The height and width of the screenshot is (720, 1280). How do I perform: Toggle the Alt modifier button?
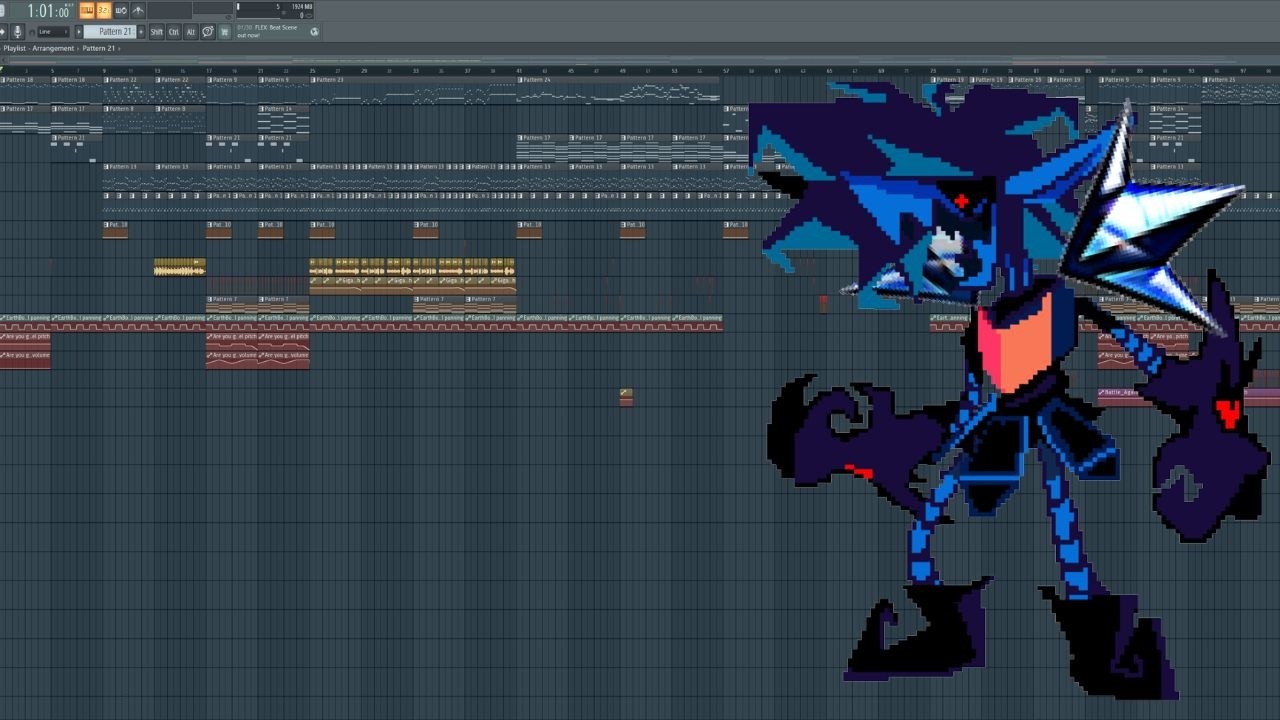(191, 31)
